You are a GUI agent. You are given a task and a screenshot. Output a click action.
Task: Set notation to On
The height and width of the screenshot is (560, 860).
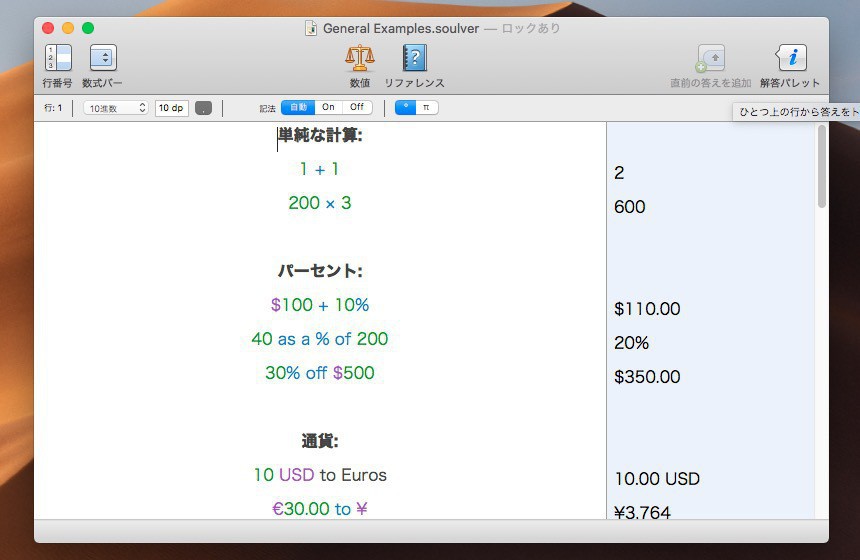(x=329, y=108)
